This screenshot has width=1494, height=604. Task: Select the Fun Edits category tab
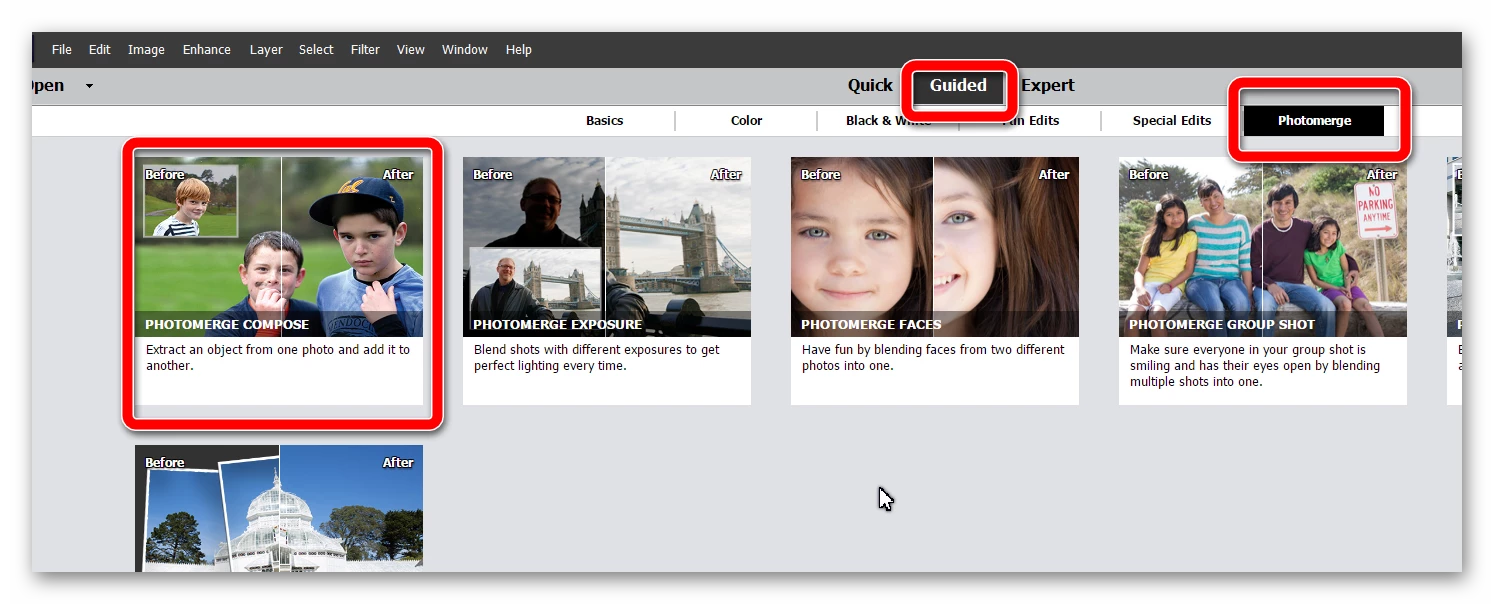tap(1031, 121)
